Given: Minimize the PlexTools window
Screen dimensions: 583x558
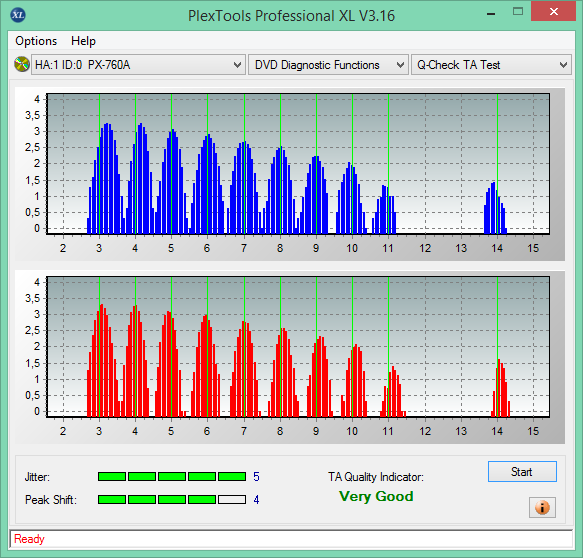Looking at the screenshot, I should [491, 13].
